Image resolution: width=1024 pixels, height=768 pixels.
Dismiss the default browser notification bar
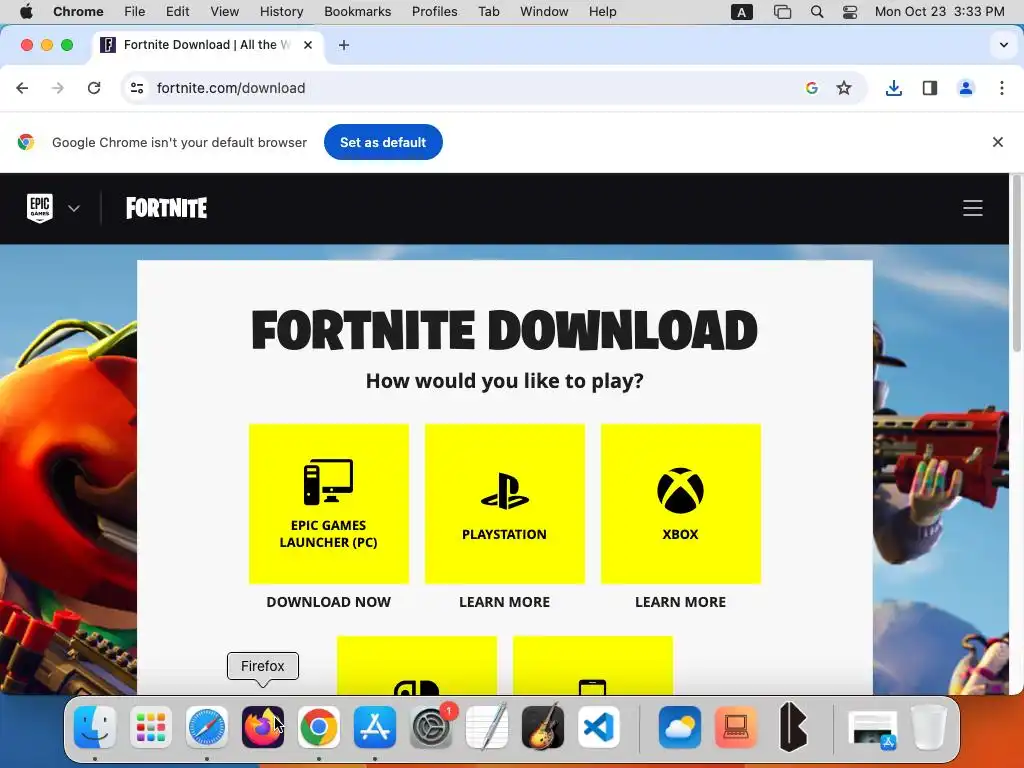(997, 142)
